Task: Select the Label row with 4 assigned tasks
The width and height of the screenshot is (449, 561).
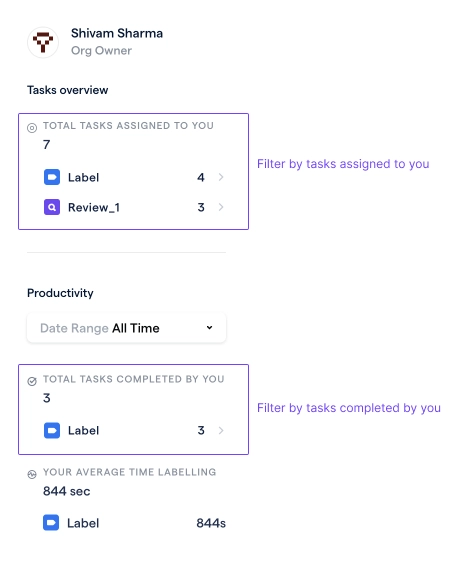Action: tap(134, 177)
